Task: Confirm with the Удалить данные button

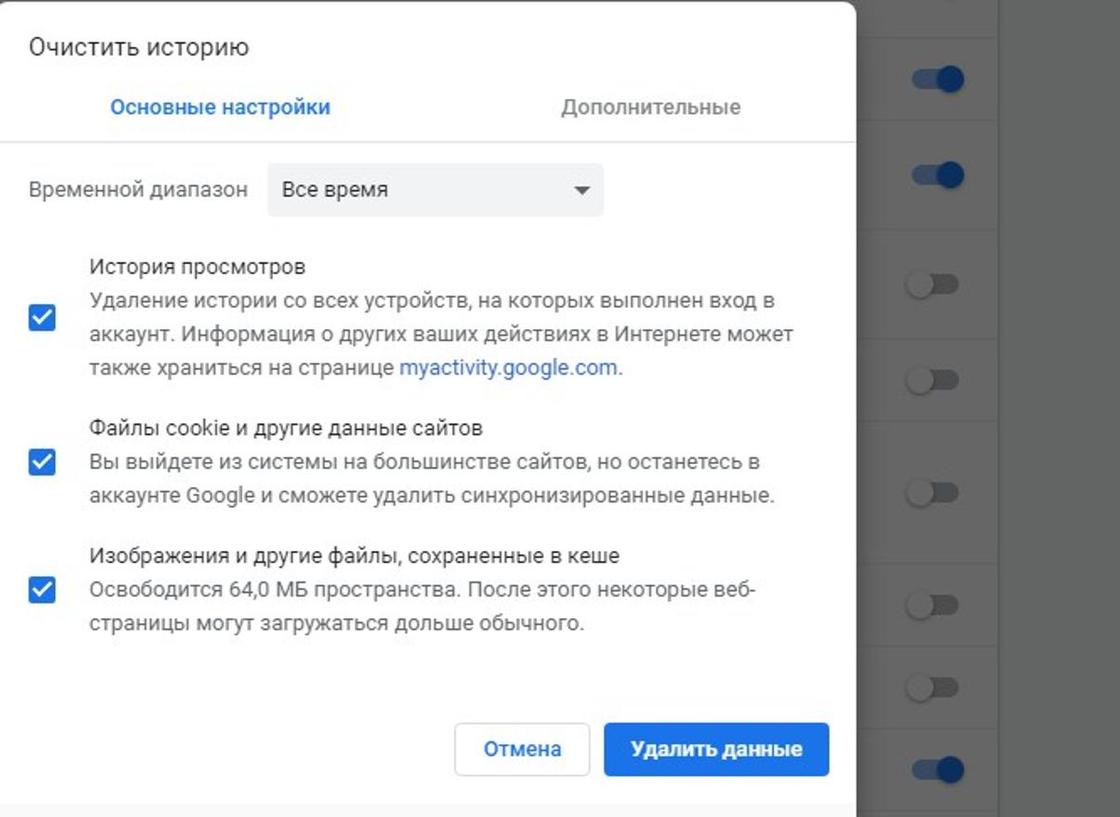Action: (716, 749)
